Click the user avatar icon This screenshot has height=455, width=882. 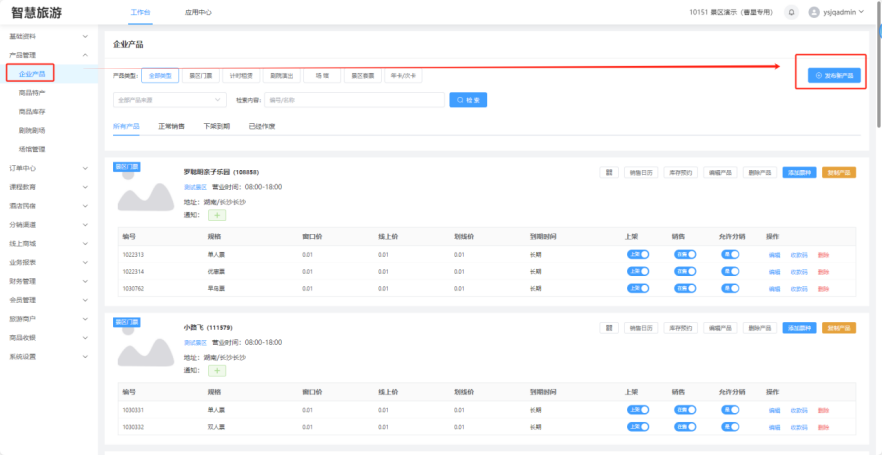(813, 12)
